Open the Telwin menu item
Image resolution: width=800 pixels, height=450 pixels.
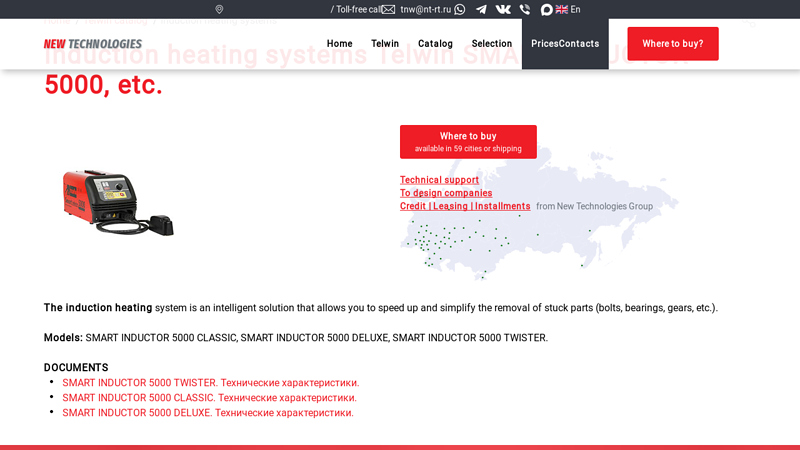(385, 44)
